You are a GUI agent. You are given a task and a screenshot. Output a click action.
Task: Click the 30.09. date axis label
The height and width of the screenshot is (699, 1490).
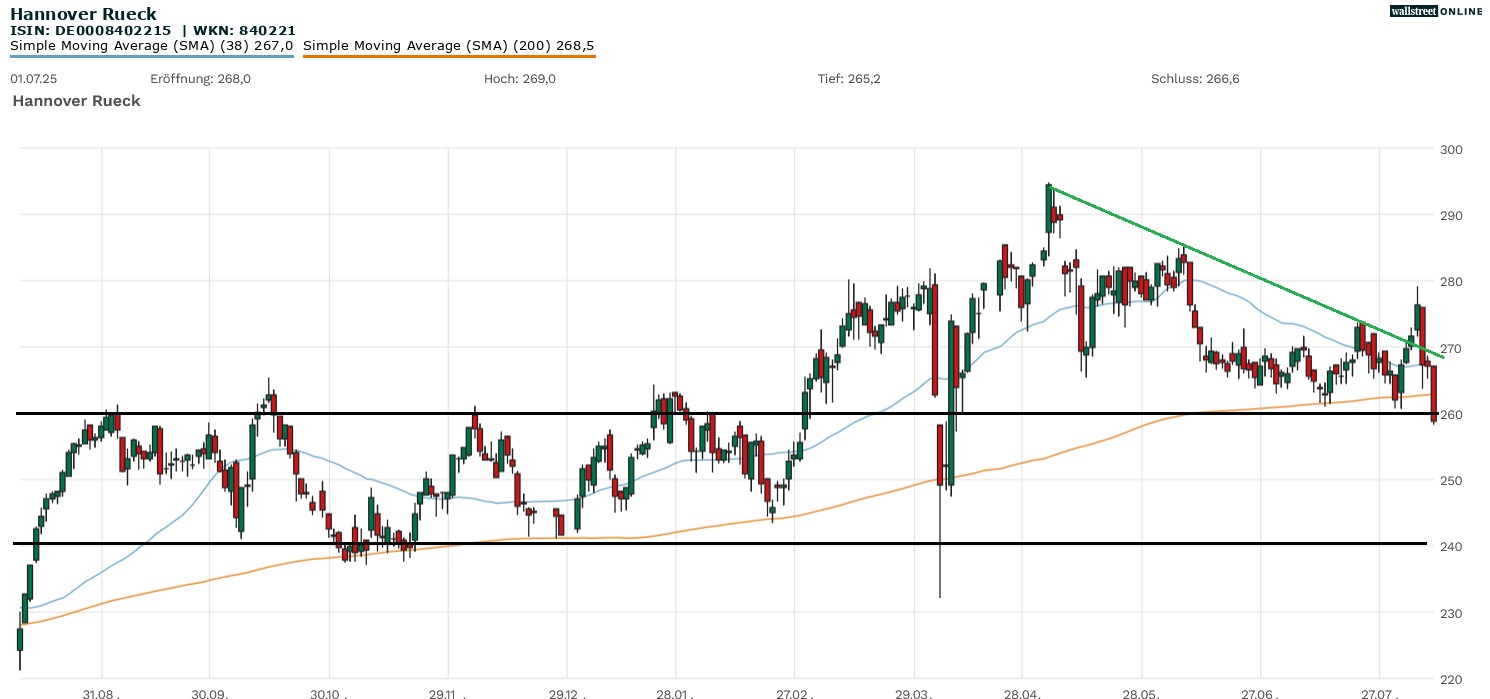click(209, 692)
